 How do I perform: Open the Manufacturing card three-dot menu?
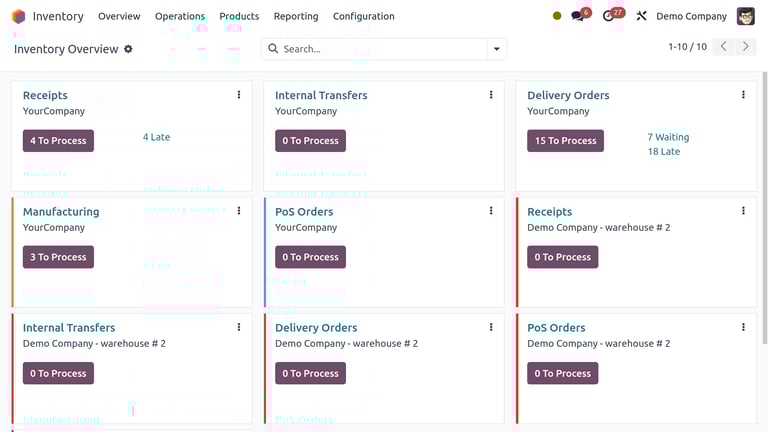[239, 211]
